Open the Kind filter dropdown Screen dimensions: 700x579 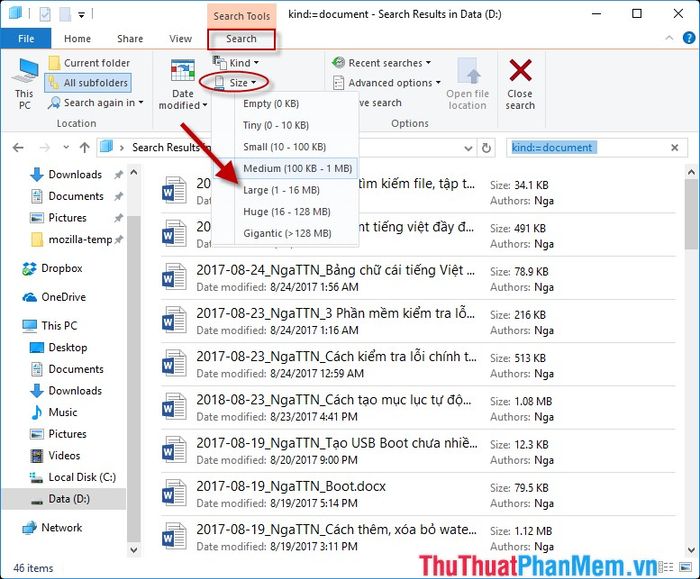(236, 62)
